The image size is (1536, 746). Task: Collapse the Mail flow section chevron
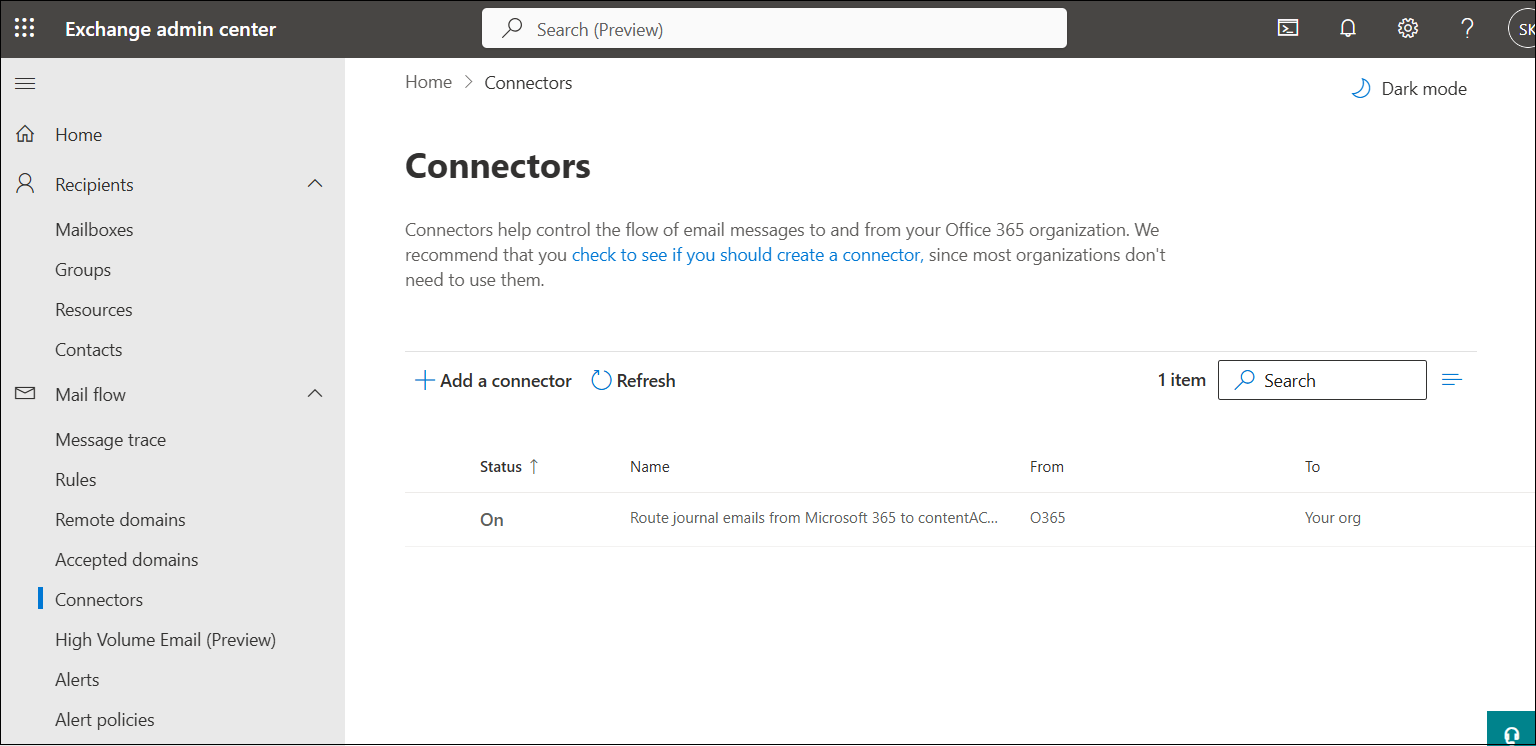pos(315,394)
